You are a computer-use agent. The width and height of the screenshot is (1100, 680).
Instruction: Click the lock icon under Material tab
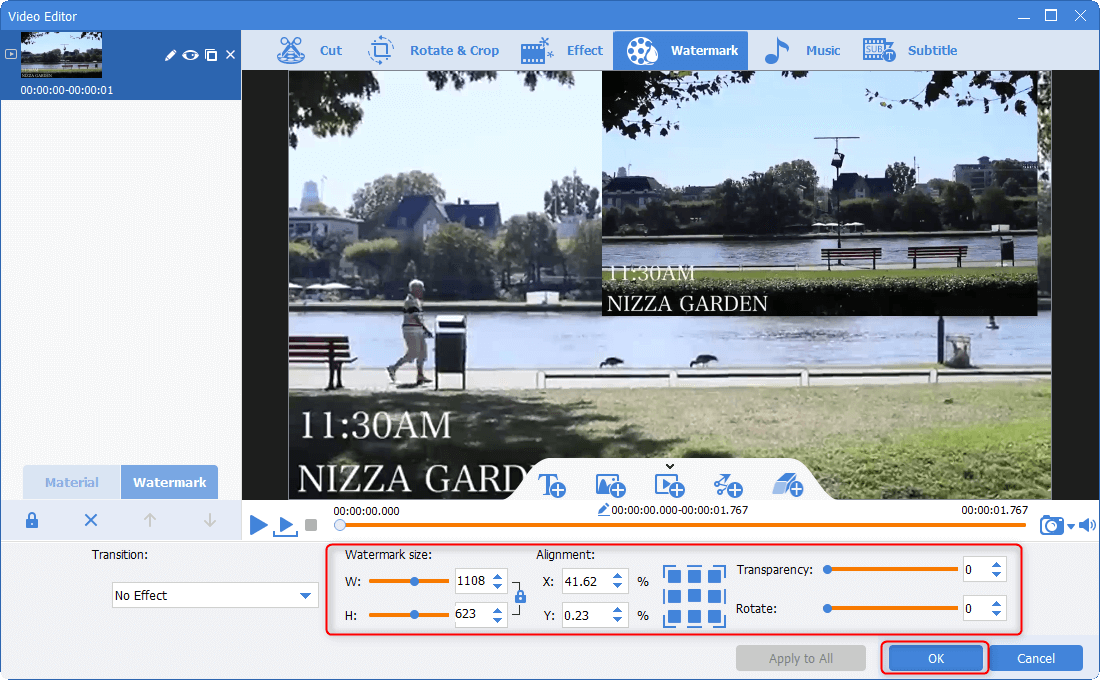pos(32,520)
